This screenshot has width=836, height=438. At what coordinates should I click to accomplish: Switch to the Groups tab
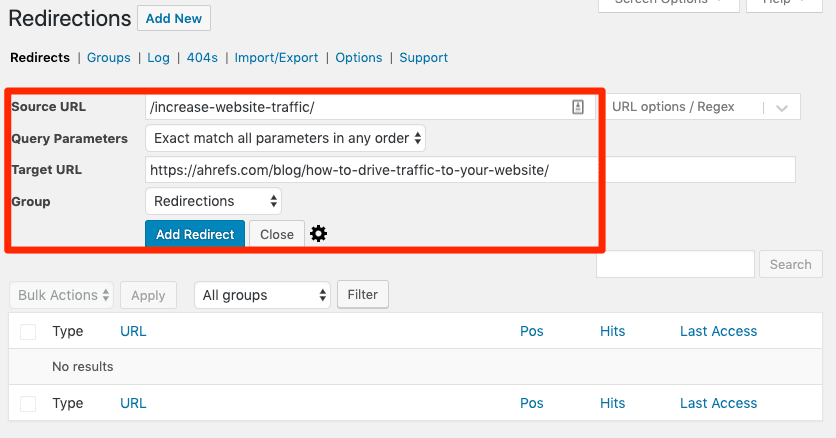pos(109,58)
